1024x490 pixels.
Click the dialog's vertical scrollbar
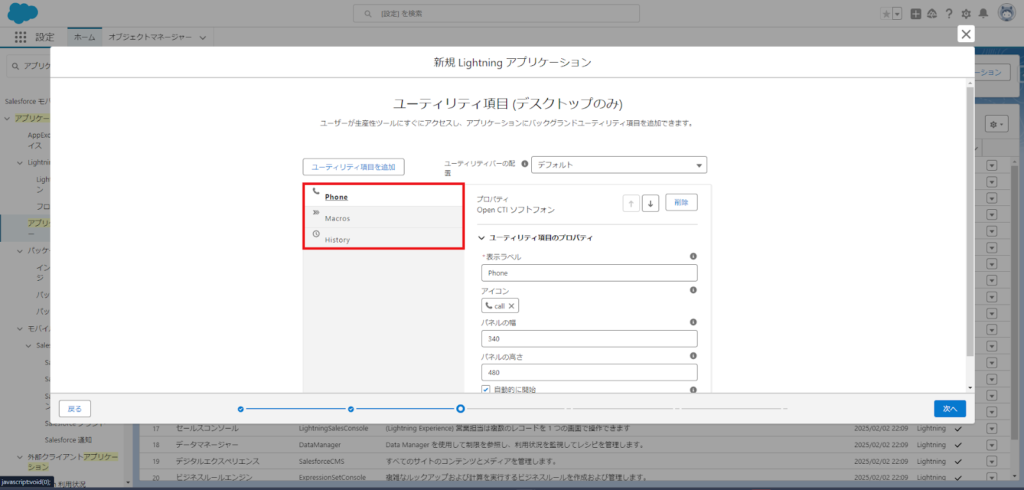[970, 222]
